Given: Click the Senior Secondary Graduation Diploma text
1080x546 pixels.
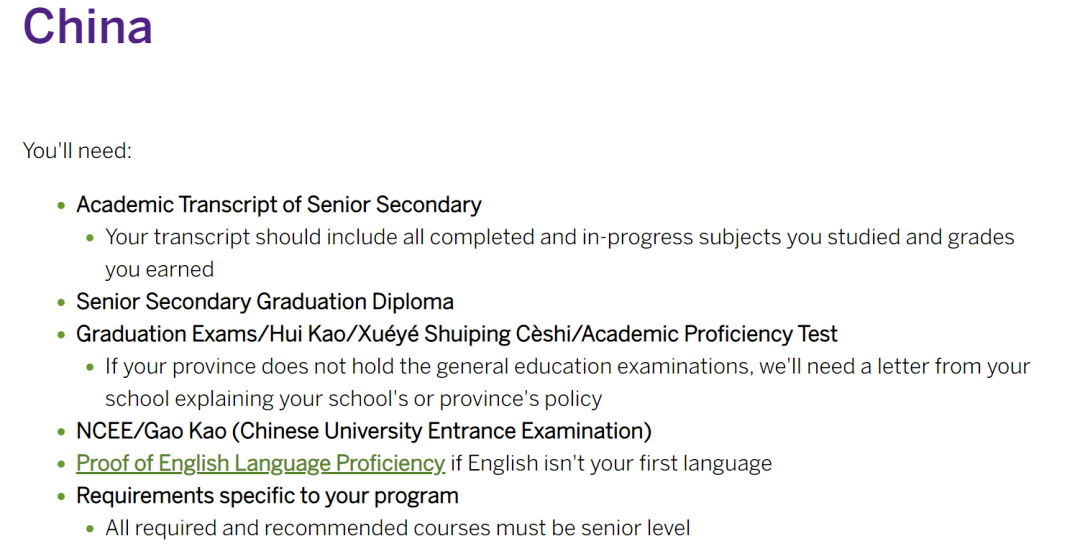Looking at the screenshot, I should (265, 302).
